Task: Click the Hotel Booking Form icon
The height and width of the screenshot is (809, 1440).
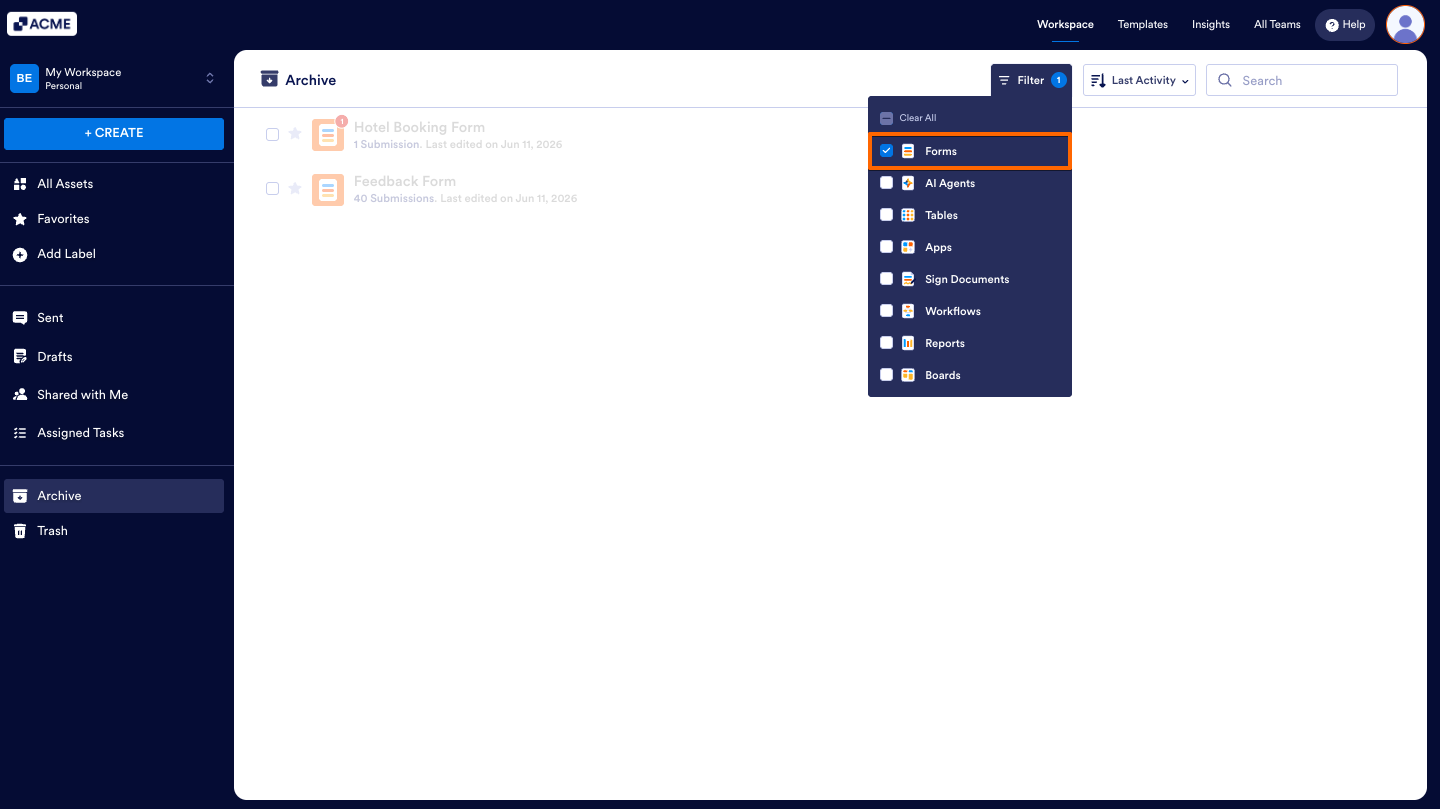Action: tap(328, 135)
